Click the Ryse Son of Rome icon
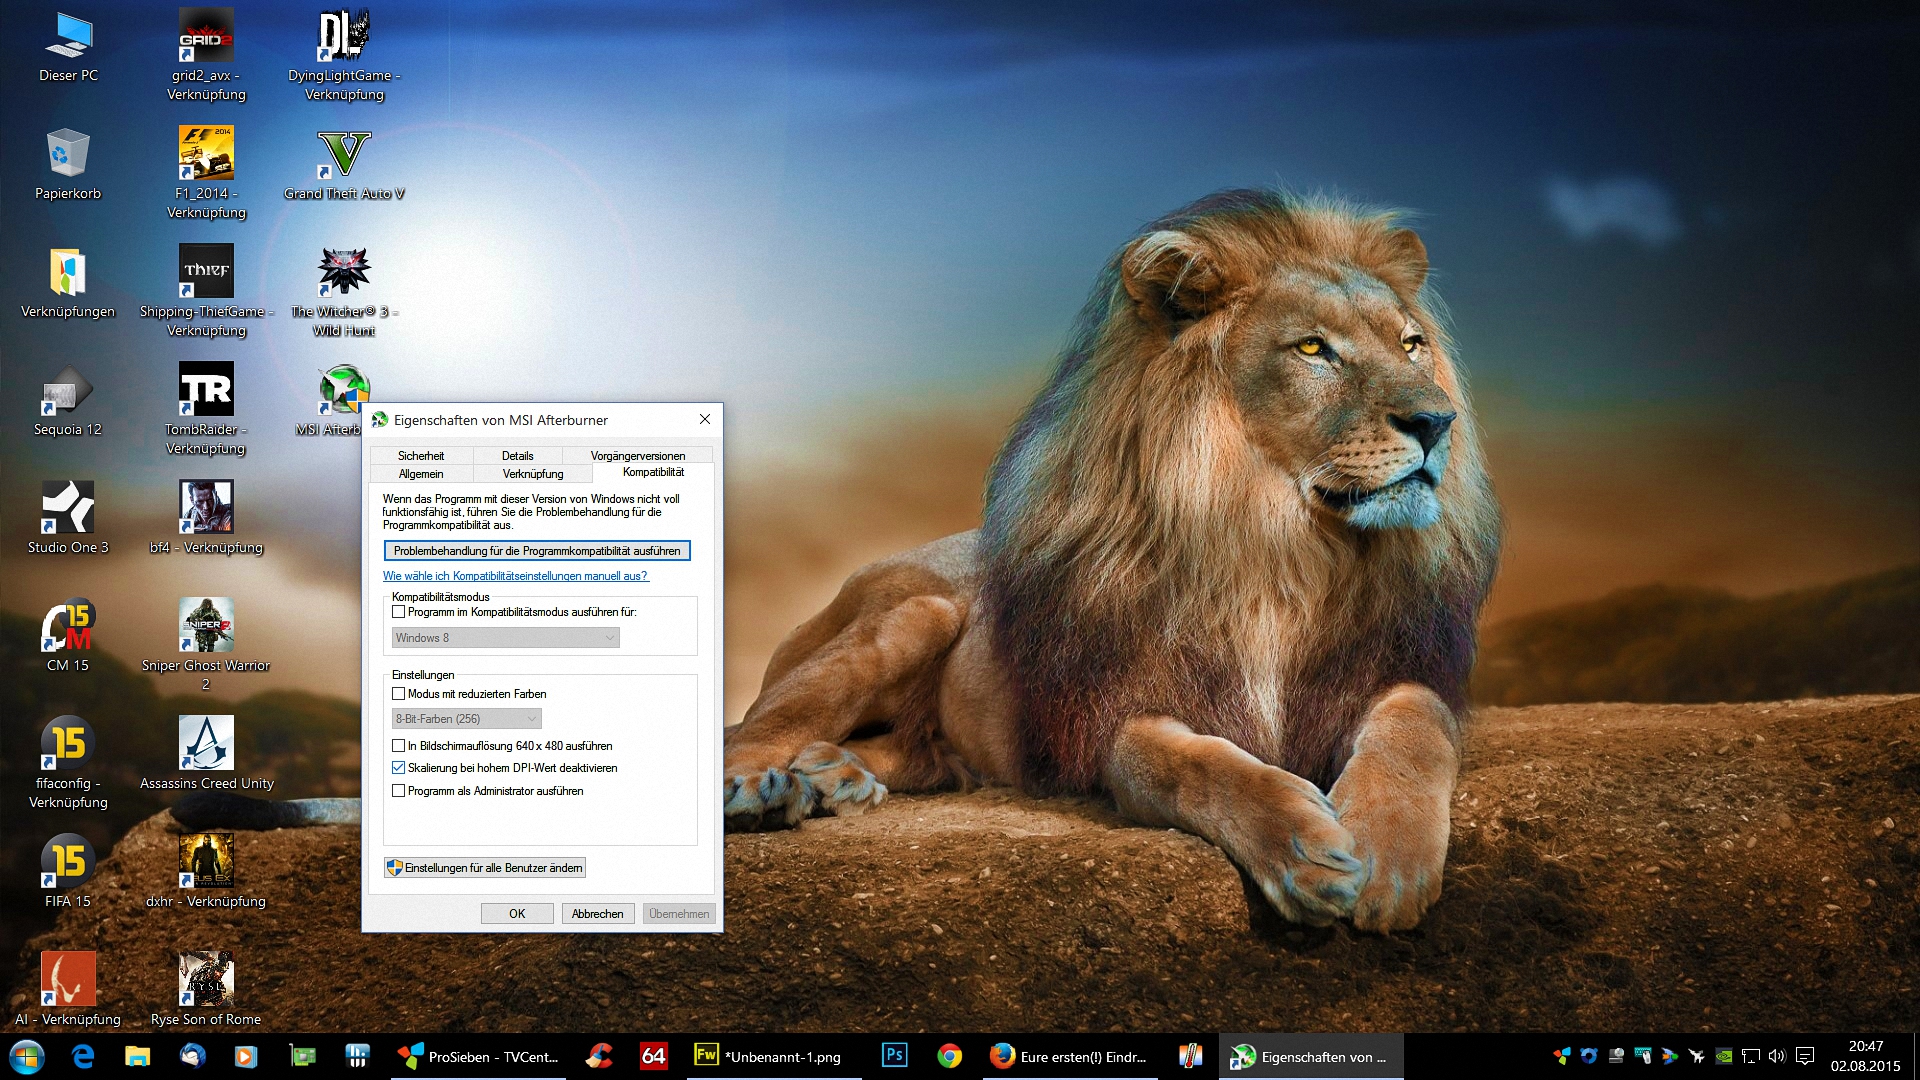 click(206, 980)
